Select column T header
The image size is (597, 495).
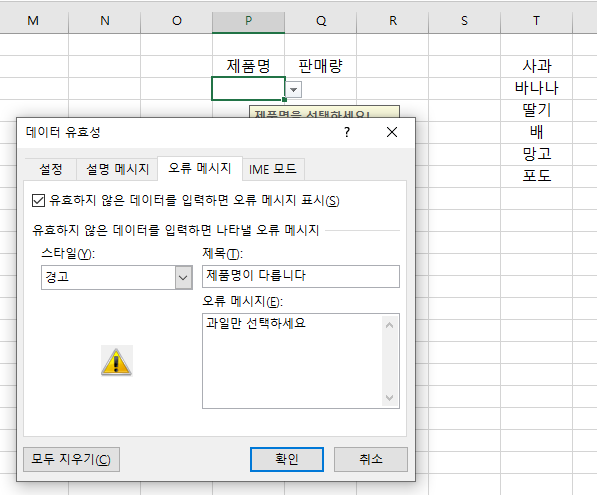[x=536, y=21]
